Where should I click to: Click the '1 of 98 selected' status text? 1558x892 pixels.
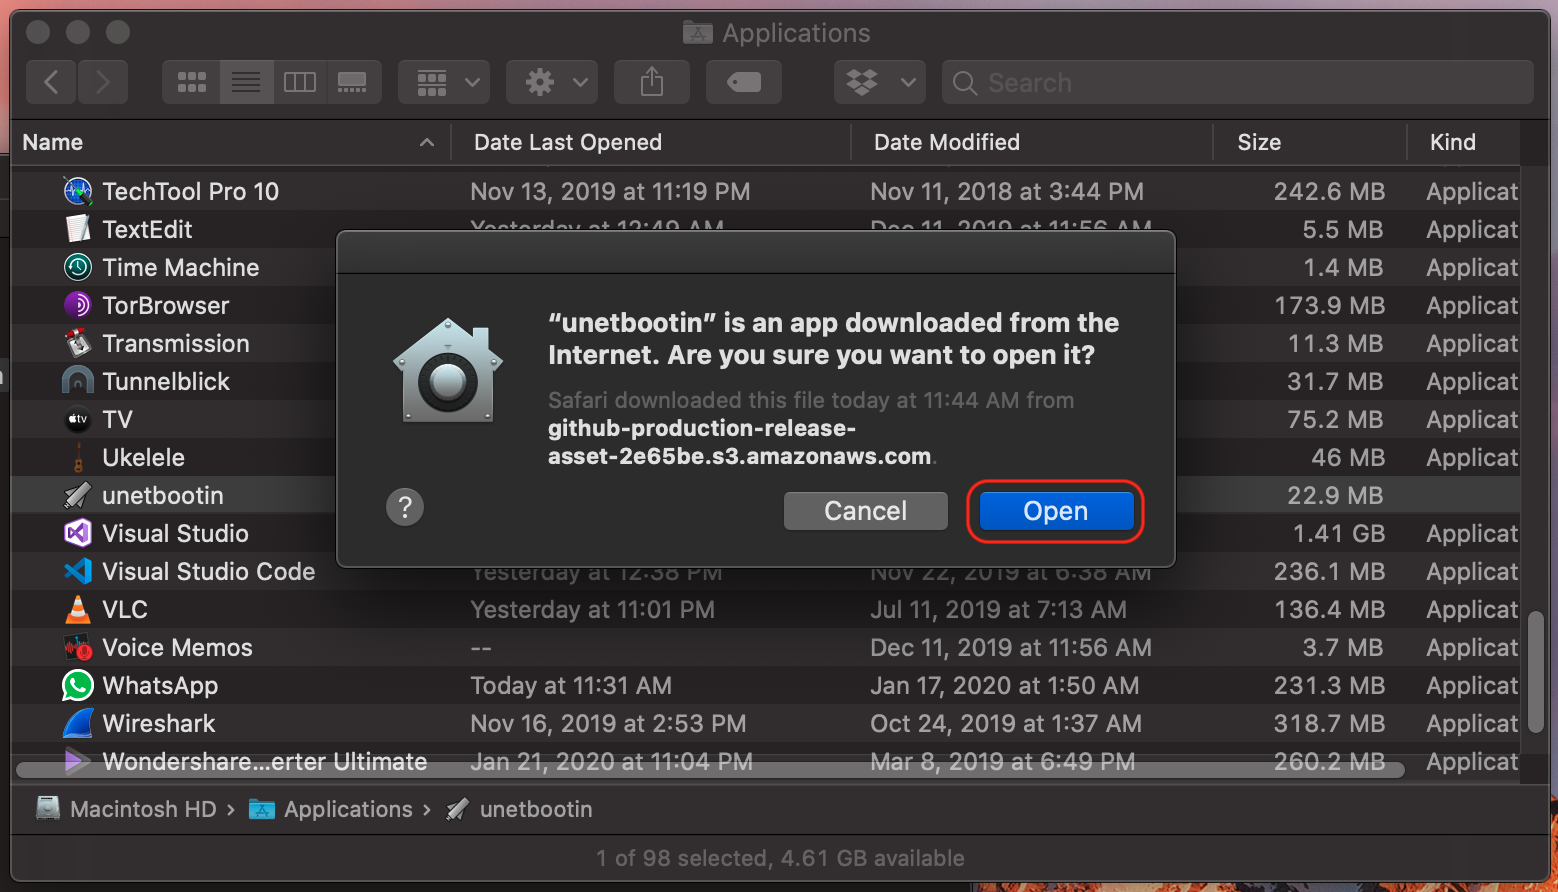tap(682, 858)
